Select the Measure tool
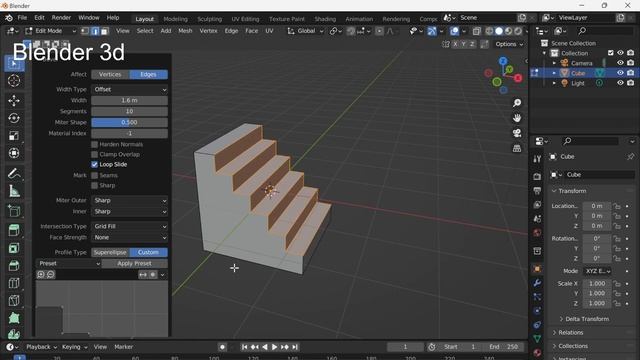 point(14,191)
